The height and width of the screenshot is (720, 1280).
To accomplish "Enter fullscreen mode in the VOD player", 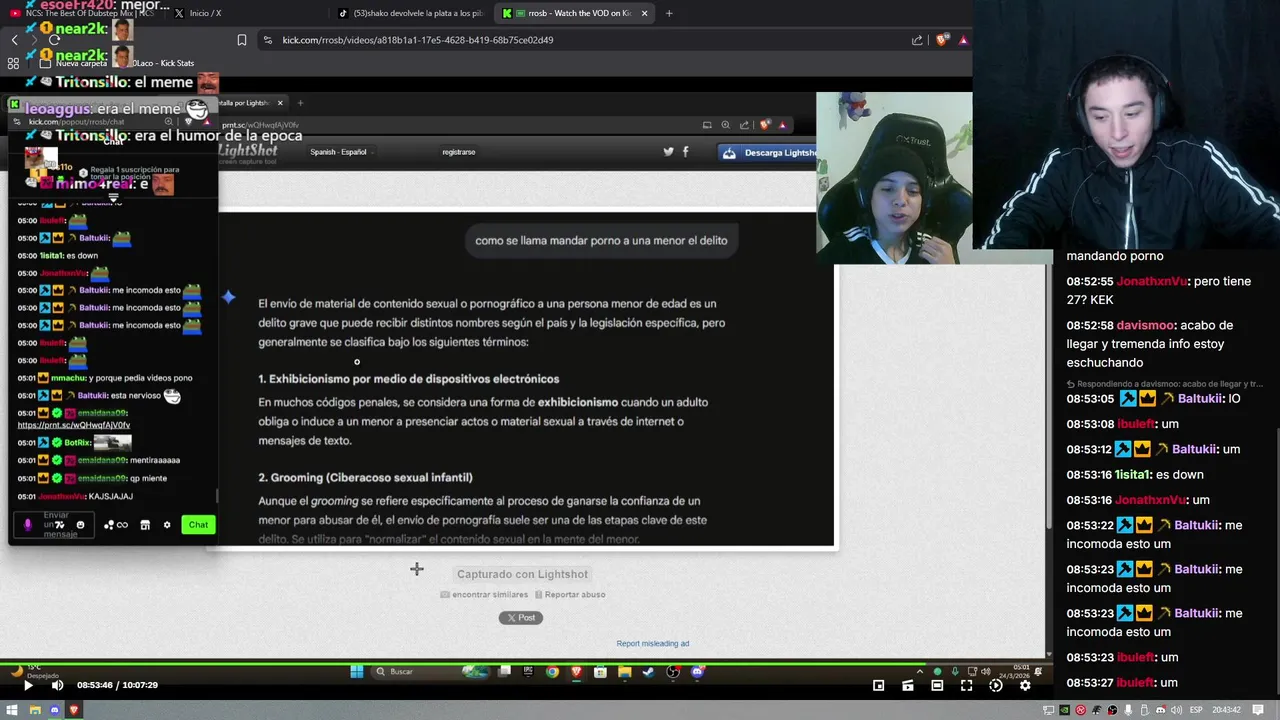I will click(x=966, y=685).
